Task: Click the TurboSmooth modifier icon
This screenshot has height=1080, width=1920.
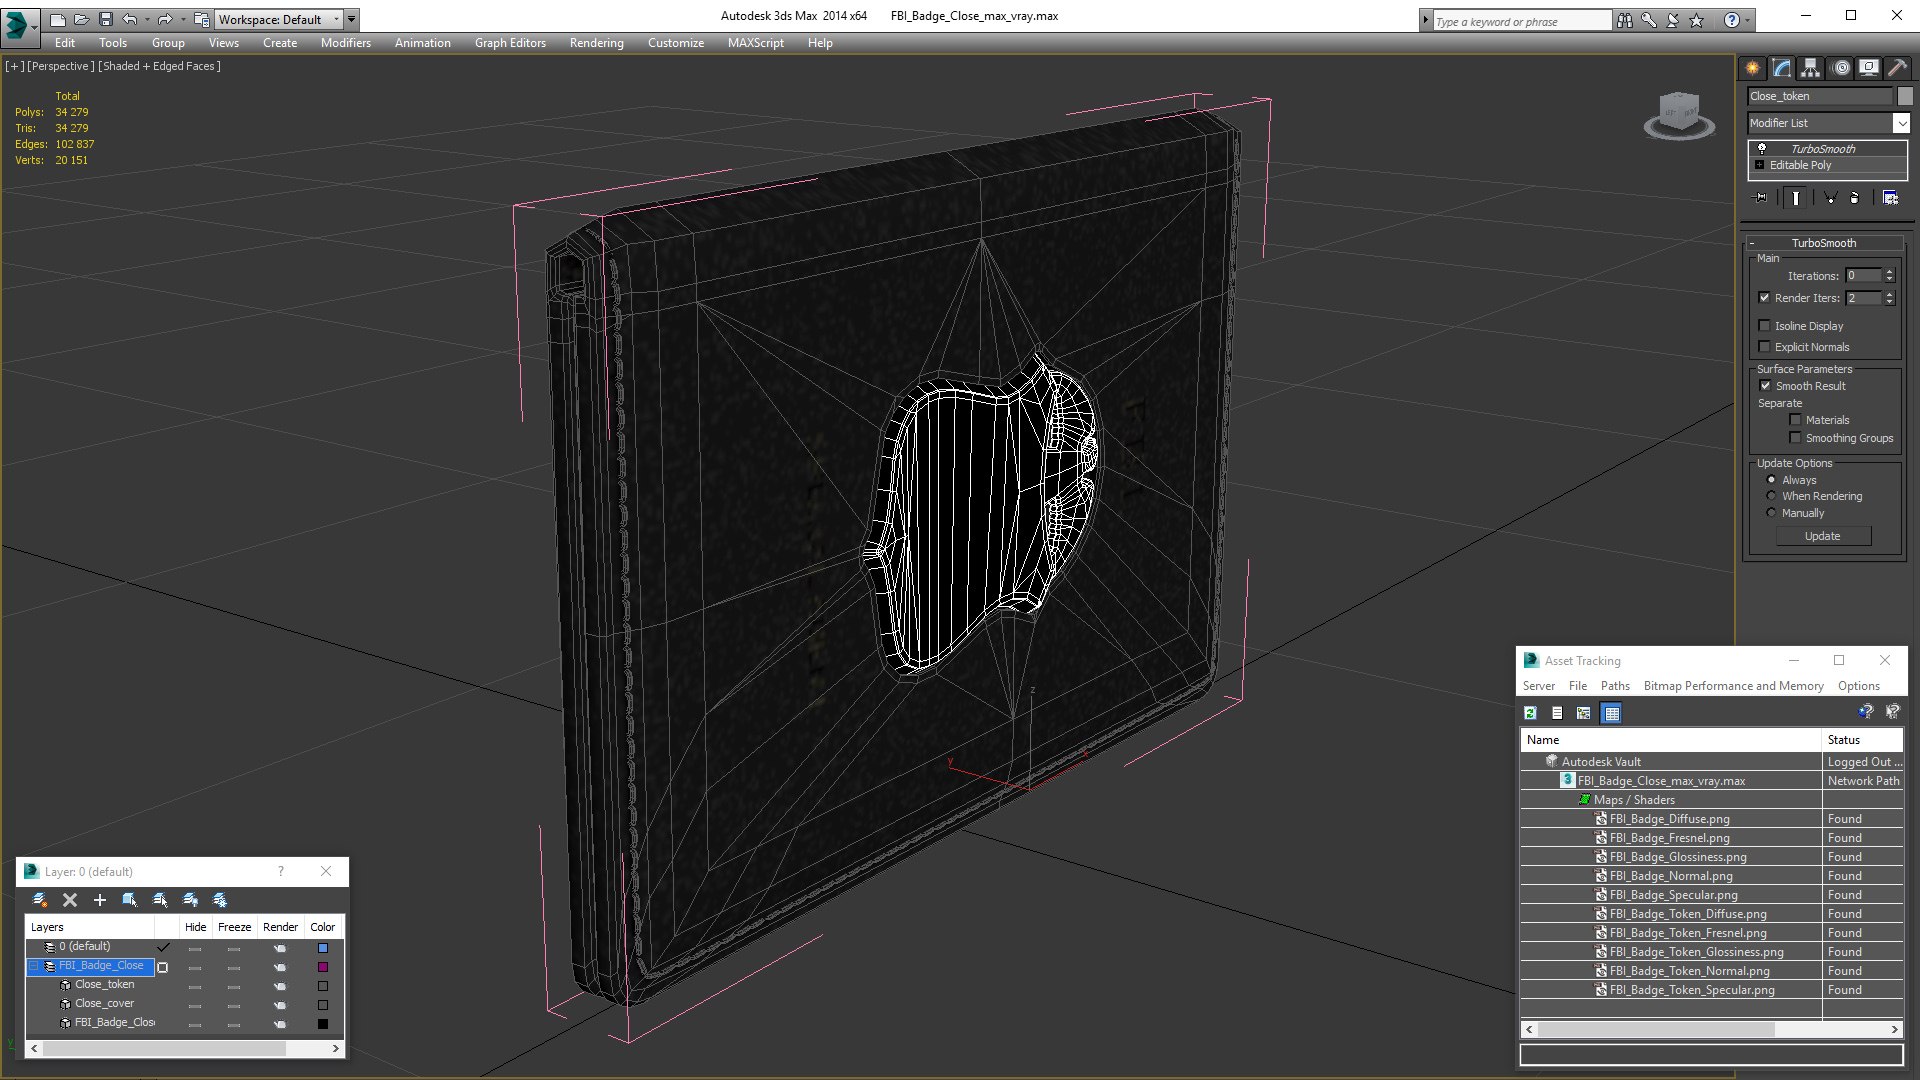Action: pyautogui.click(x=1760, y=148)
